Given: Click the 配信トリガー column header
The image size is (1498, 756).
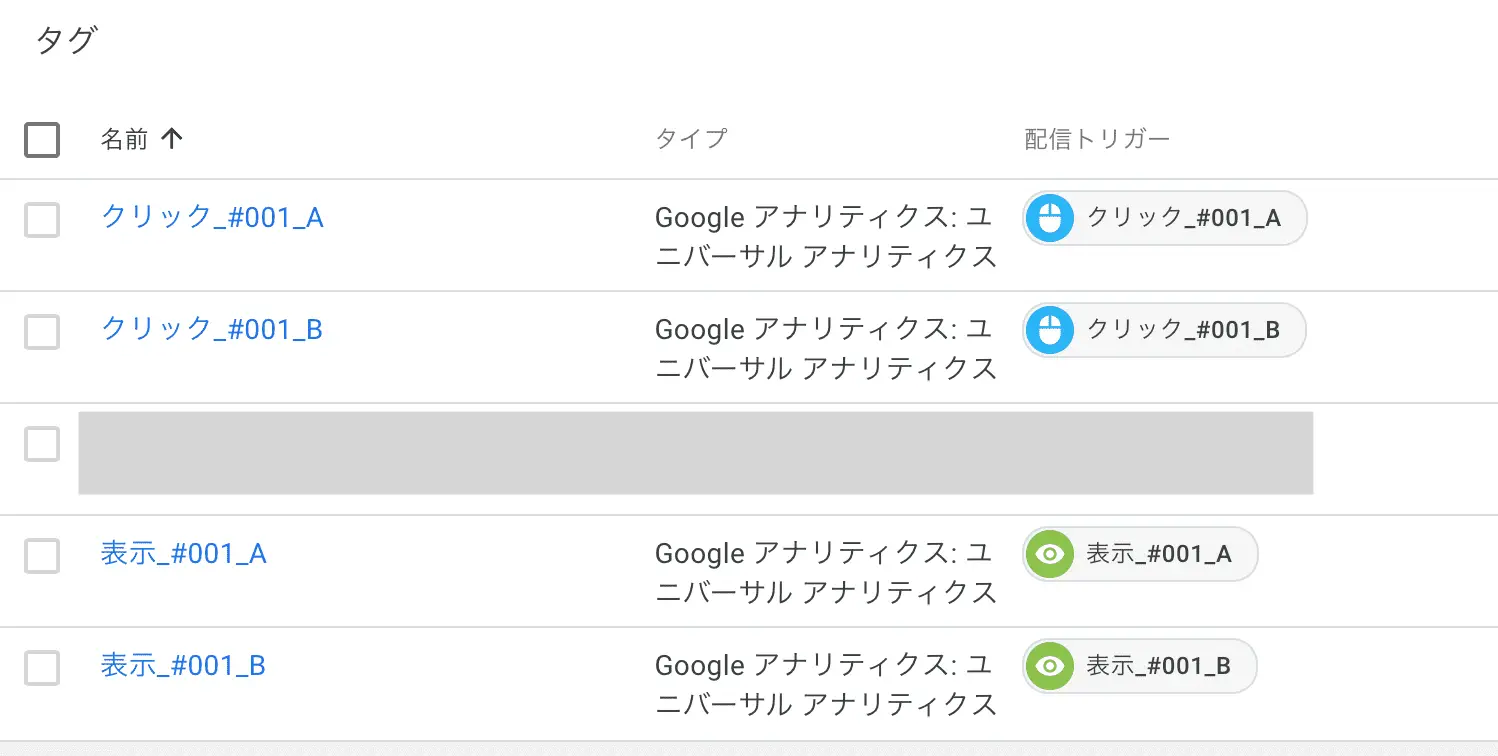Looking at the screenshot, I should coord(1097,139).
